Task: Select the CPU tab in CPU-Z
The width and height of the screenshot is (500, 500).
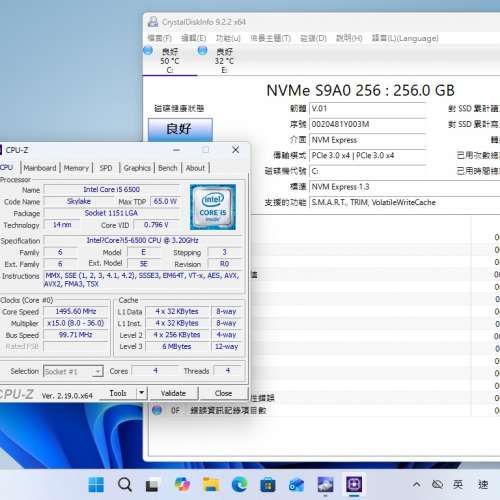Action: tap(7, 167)
